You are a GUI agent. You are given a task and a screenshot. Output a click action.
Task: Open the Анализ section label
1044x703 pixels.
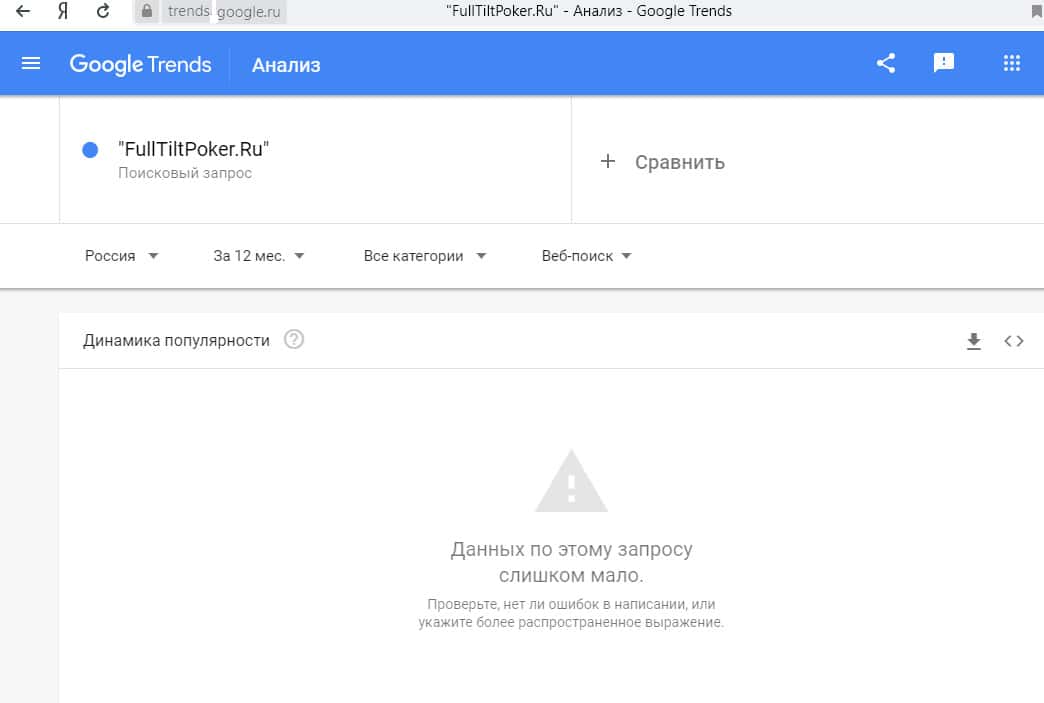click(286, 65)
